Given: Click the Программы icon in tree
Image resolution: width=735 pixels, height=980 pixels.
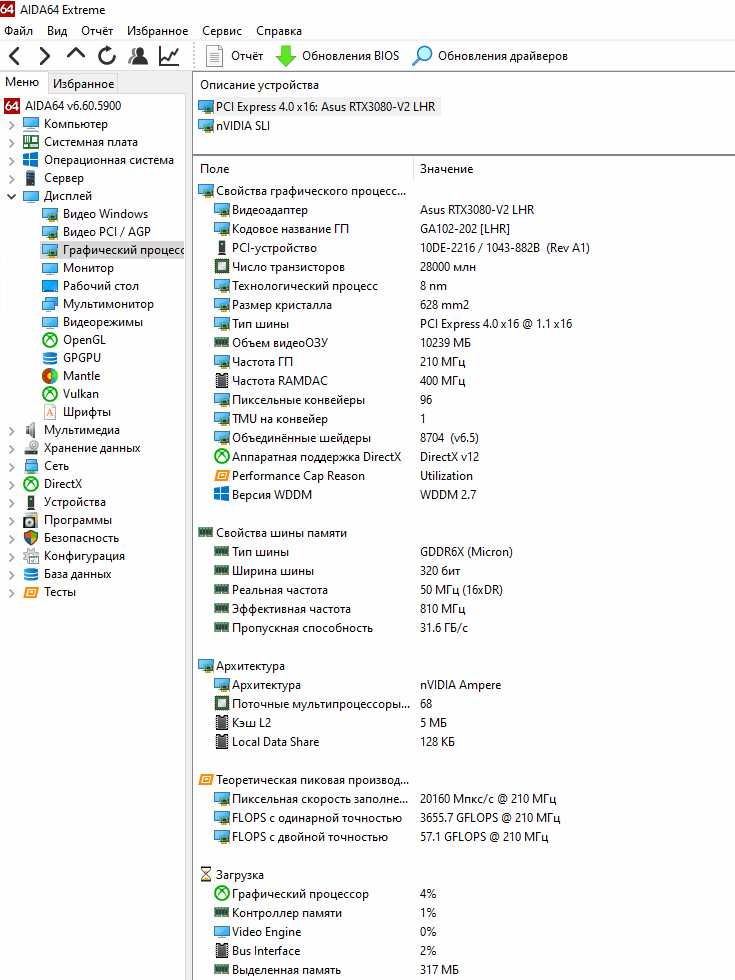Looking at the screenshot, I should click(31, 520).
